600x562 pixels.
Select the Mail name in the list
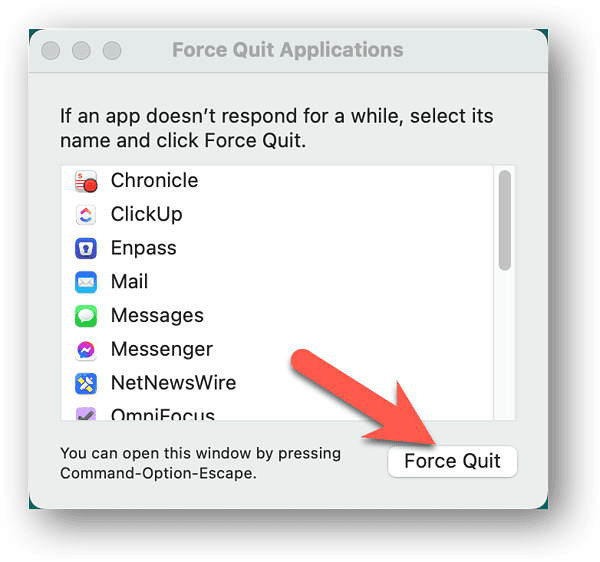[x=129, y=282]
